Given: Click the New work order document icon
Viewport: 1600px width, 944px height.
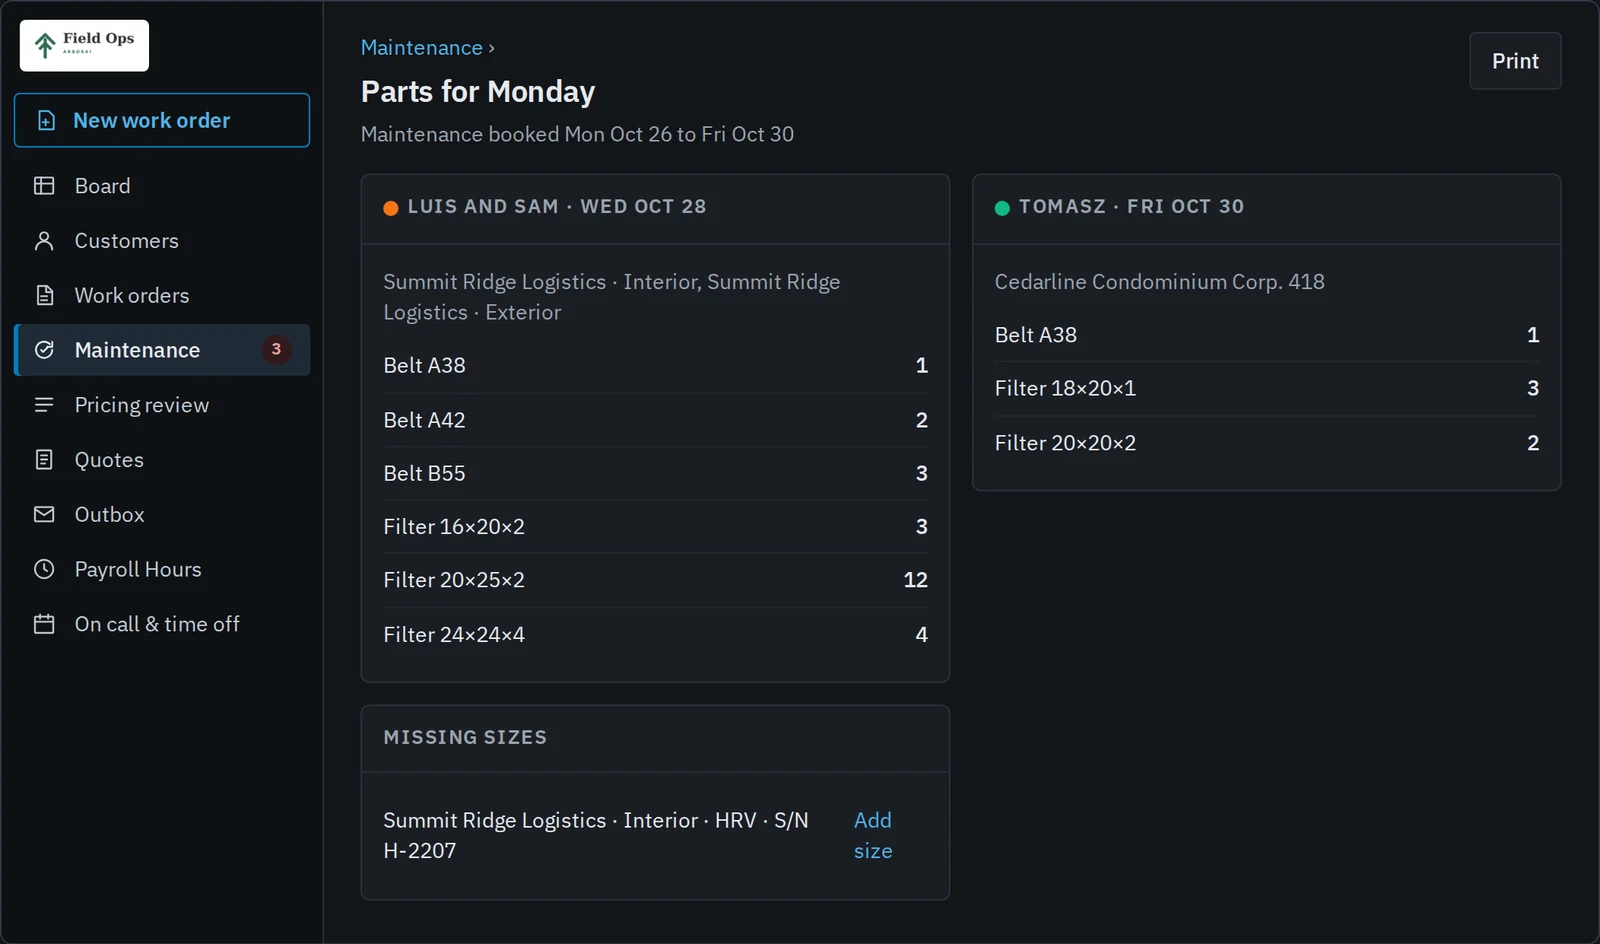Looking at the screenshot, I should 46,121.
